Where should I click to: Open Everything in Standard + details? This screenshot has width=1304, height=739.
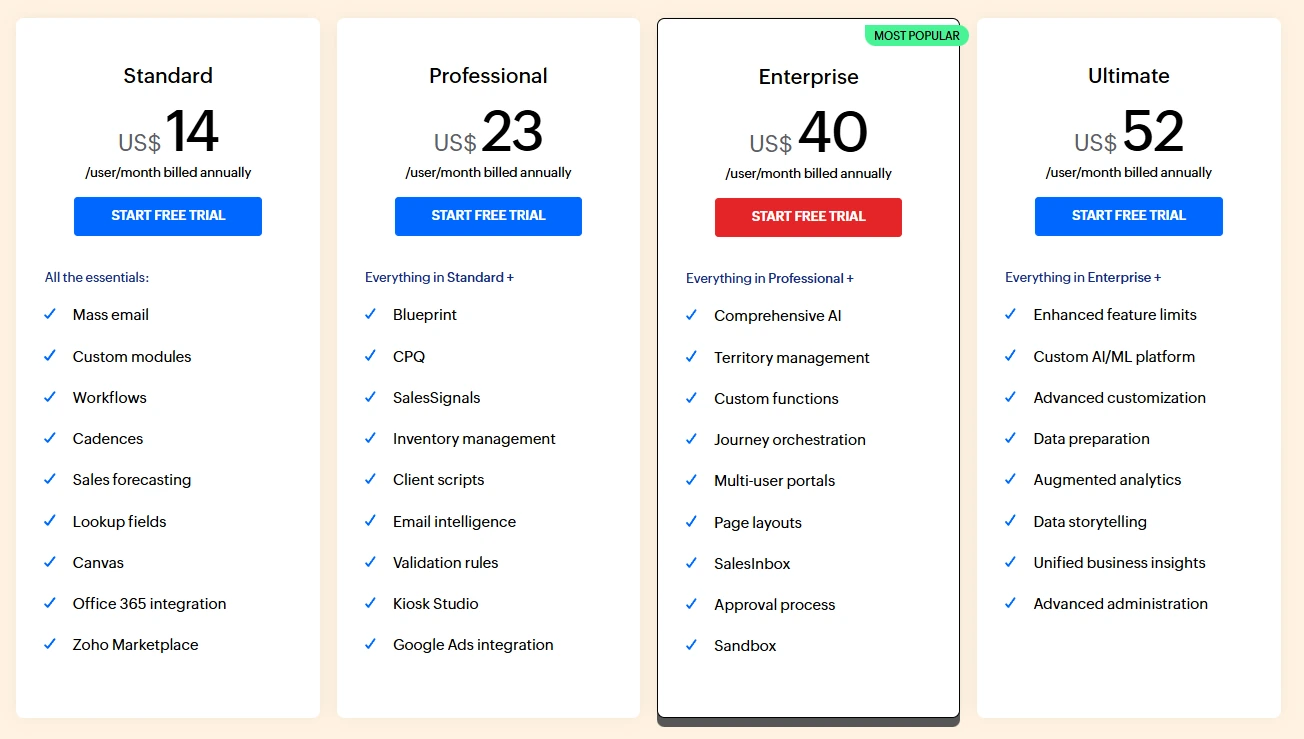coord(438,277)
